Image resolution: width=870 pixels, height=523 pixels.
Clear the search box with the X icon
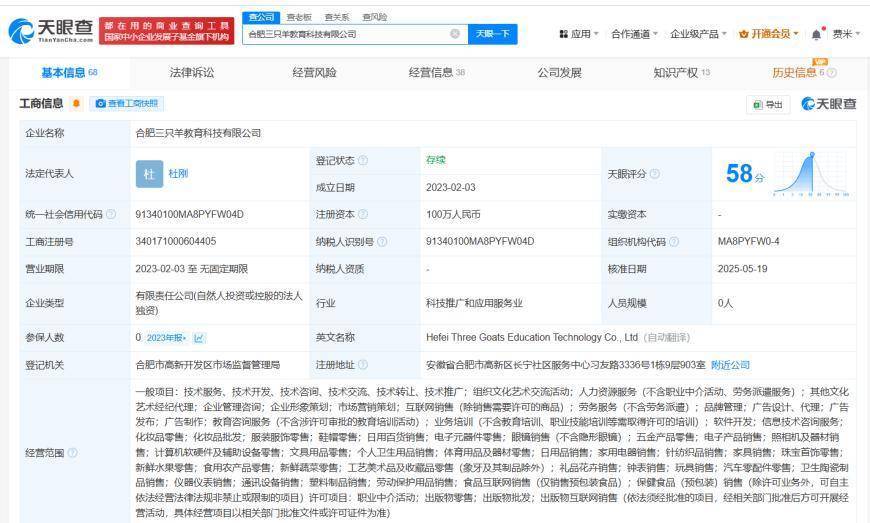point(455,34)
